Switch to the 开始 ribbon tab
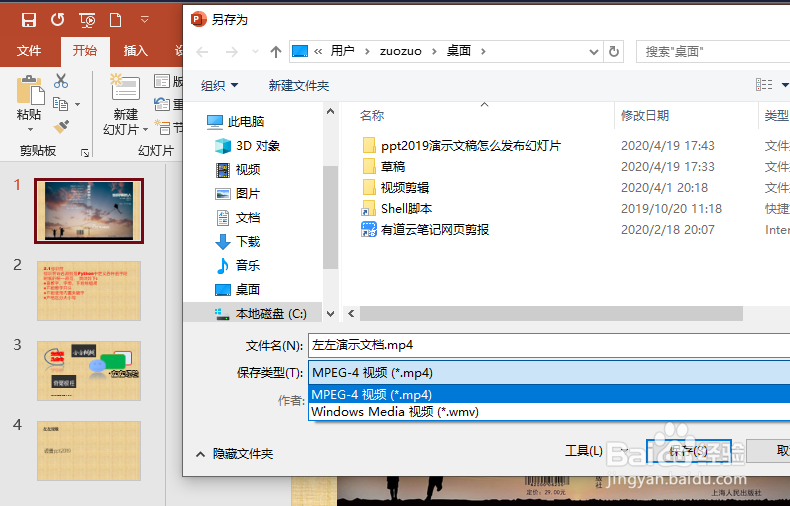The width and height of the screenshot is (790, 506). click(85, 51)
